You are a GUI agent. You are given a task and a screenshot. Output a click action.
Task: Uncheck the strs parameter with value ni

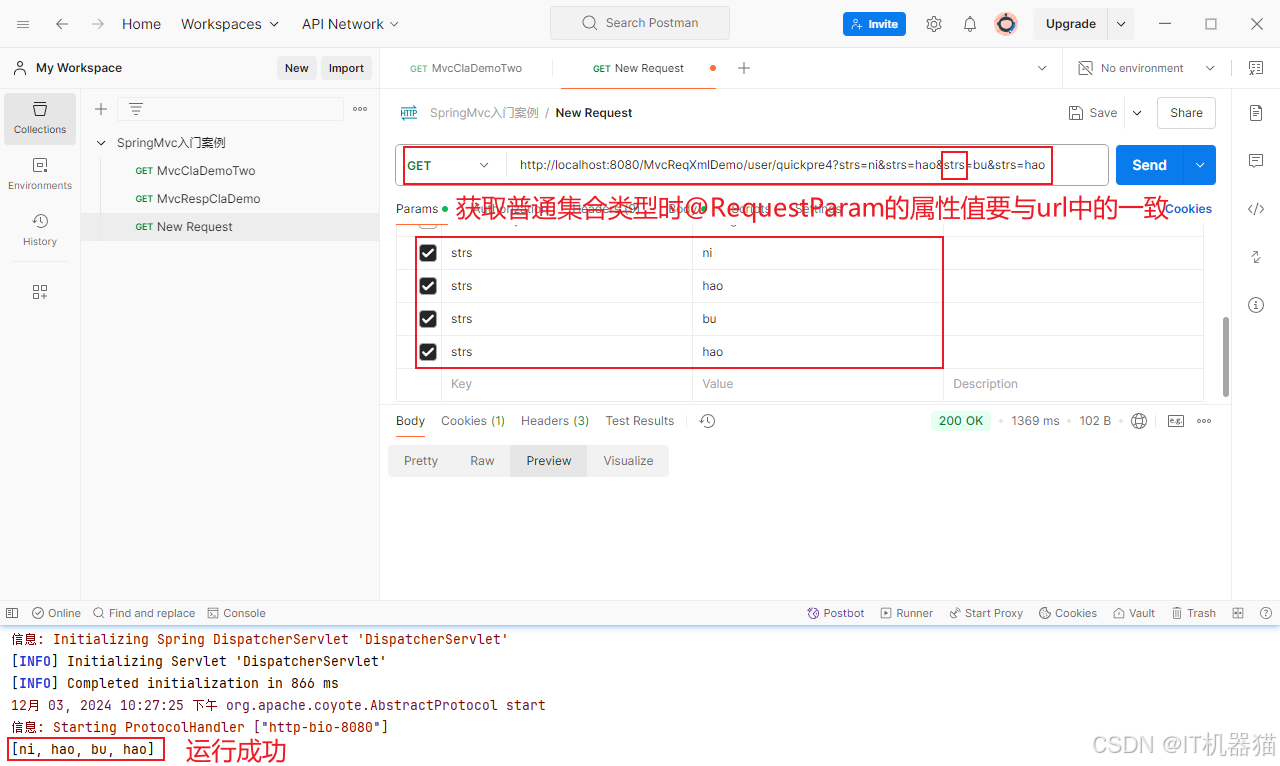pyautogui.click(x=428, y=253)
